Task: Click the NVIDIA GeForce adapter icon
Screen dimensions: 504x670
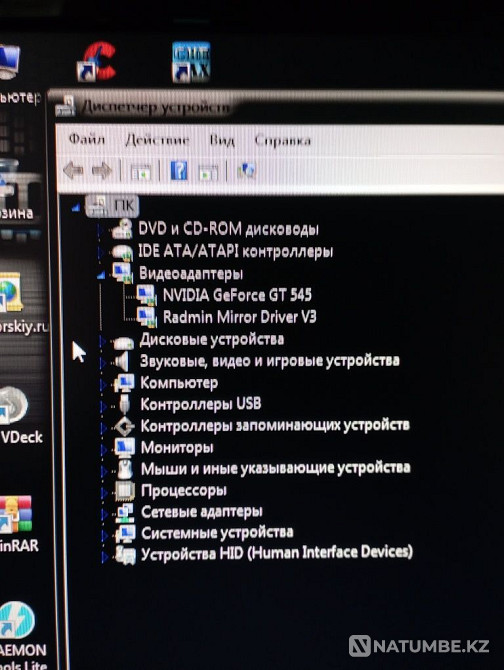Action: tap(147, 295)
